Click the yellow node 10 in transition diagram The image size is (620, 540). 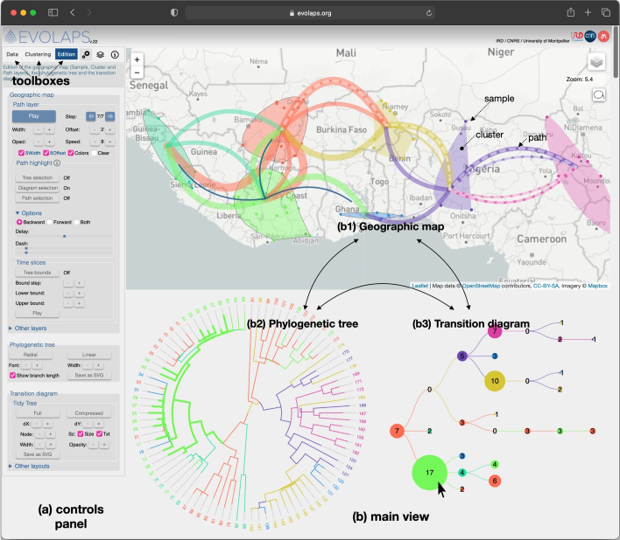click(495, 381)
